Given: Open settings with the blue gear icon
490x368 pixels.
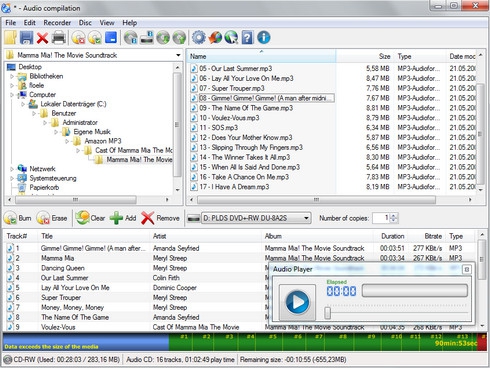Looking at the screenshot, I should [x=199, y=37].
